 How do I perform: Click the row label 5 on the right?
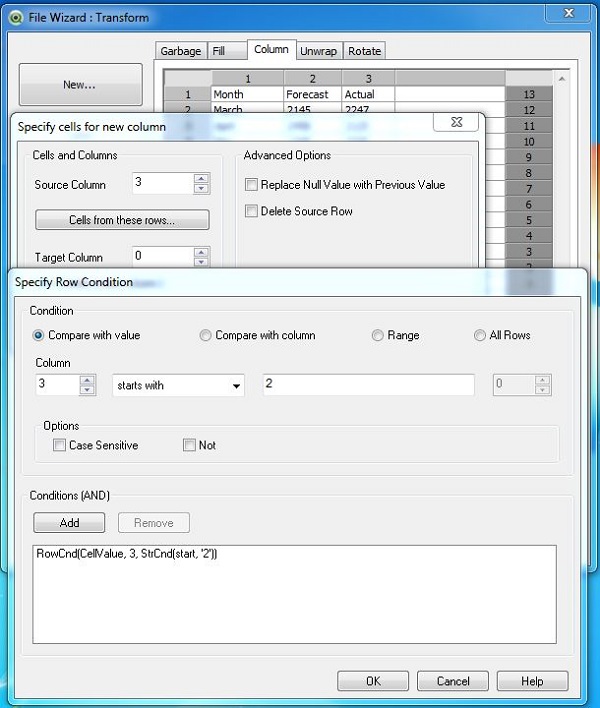point(529,220)
